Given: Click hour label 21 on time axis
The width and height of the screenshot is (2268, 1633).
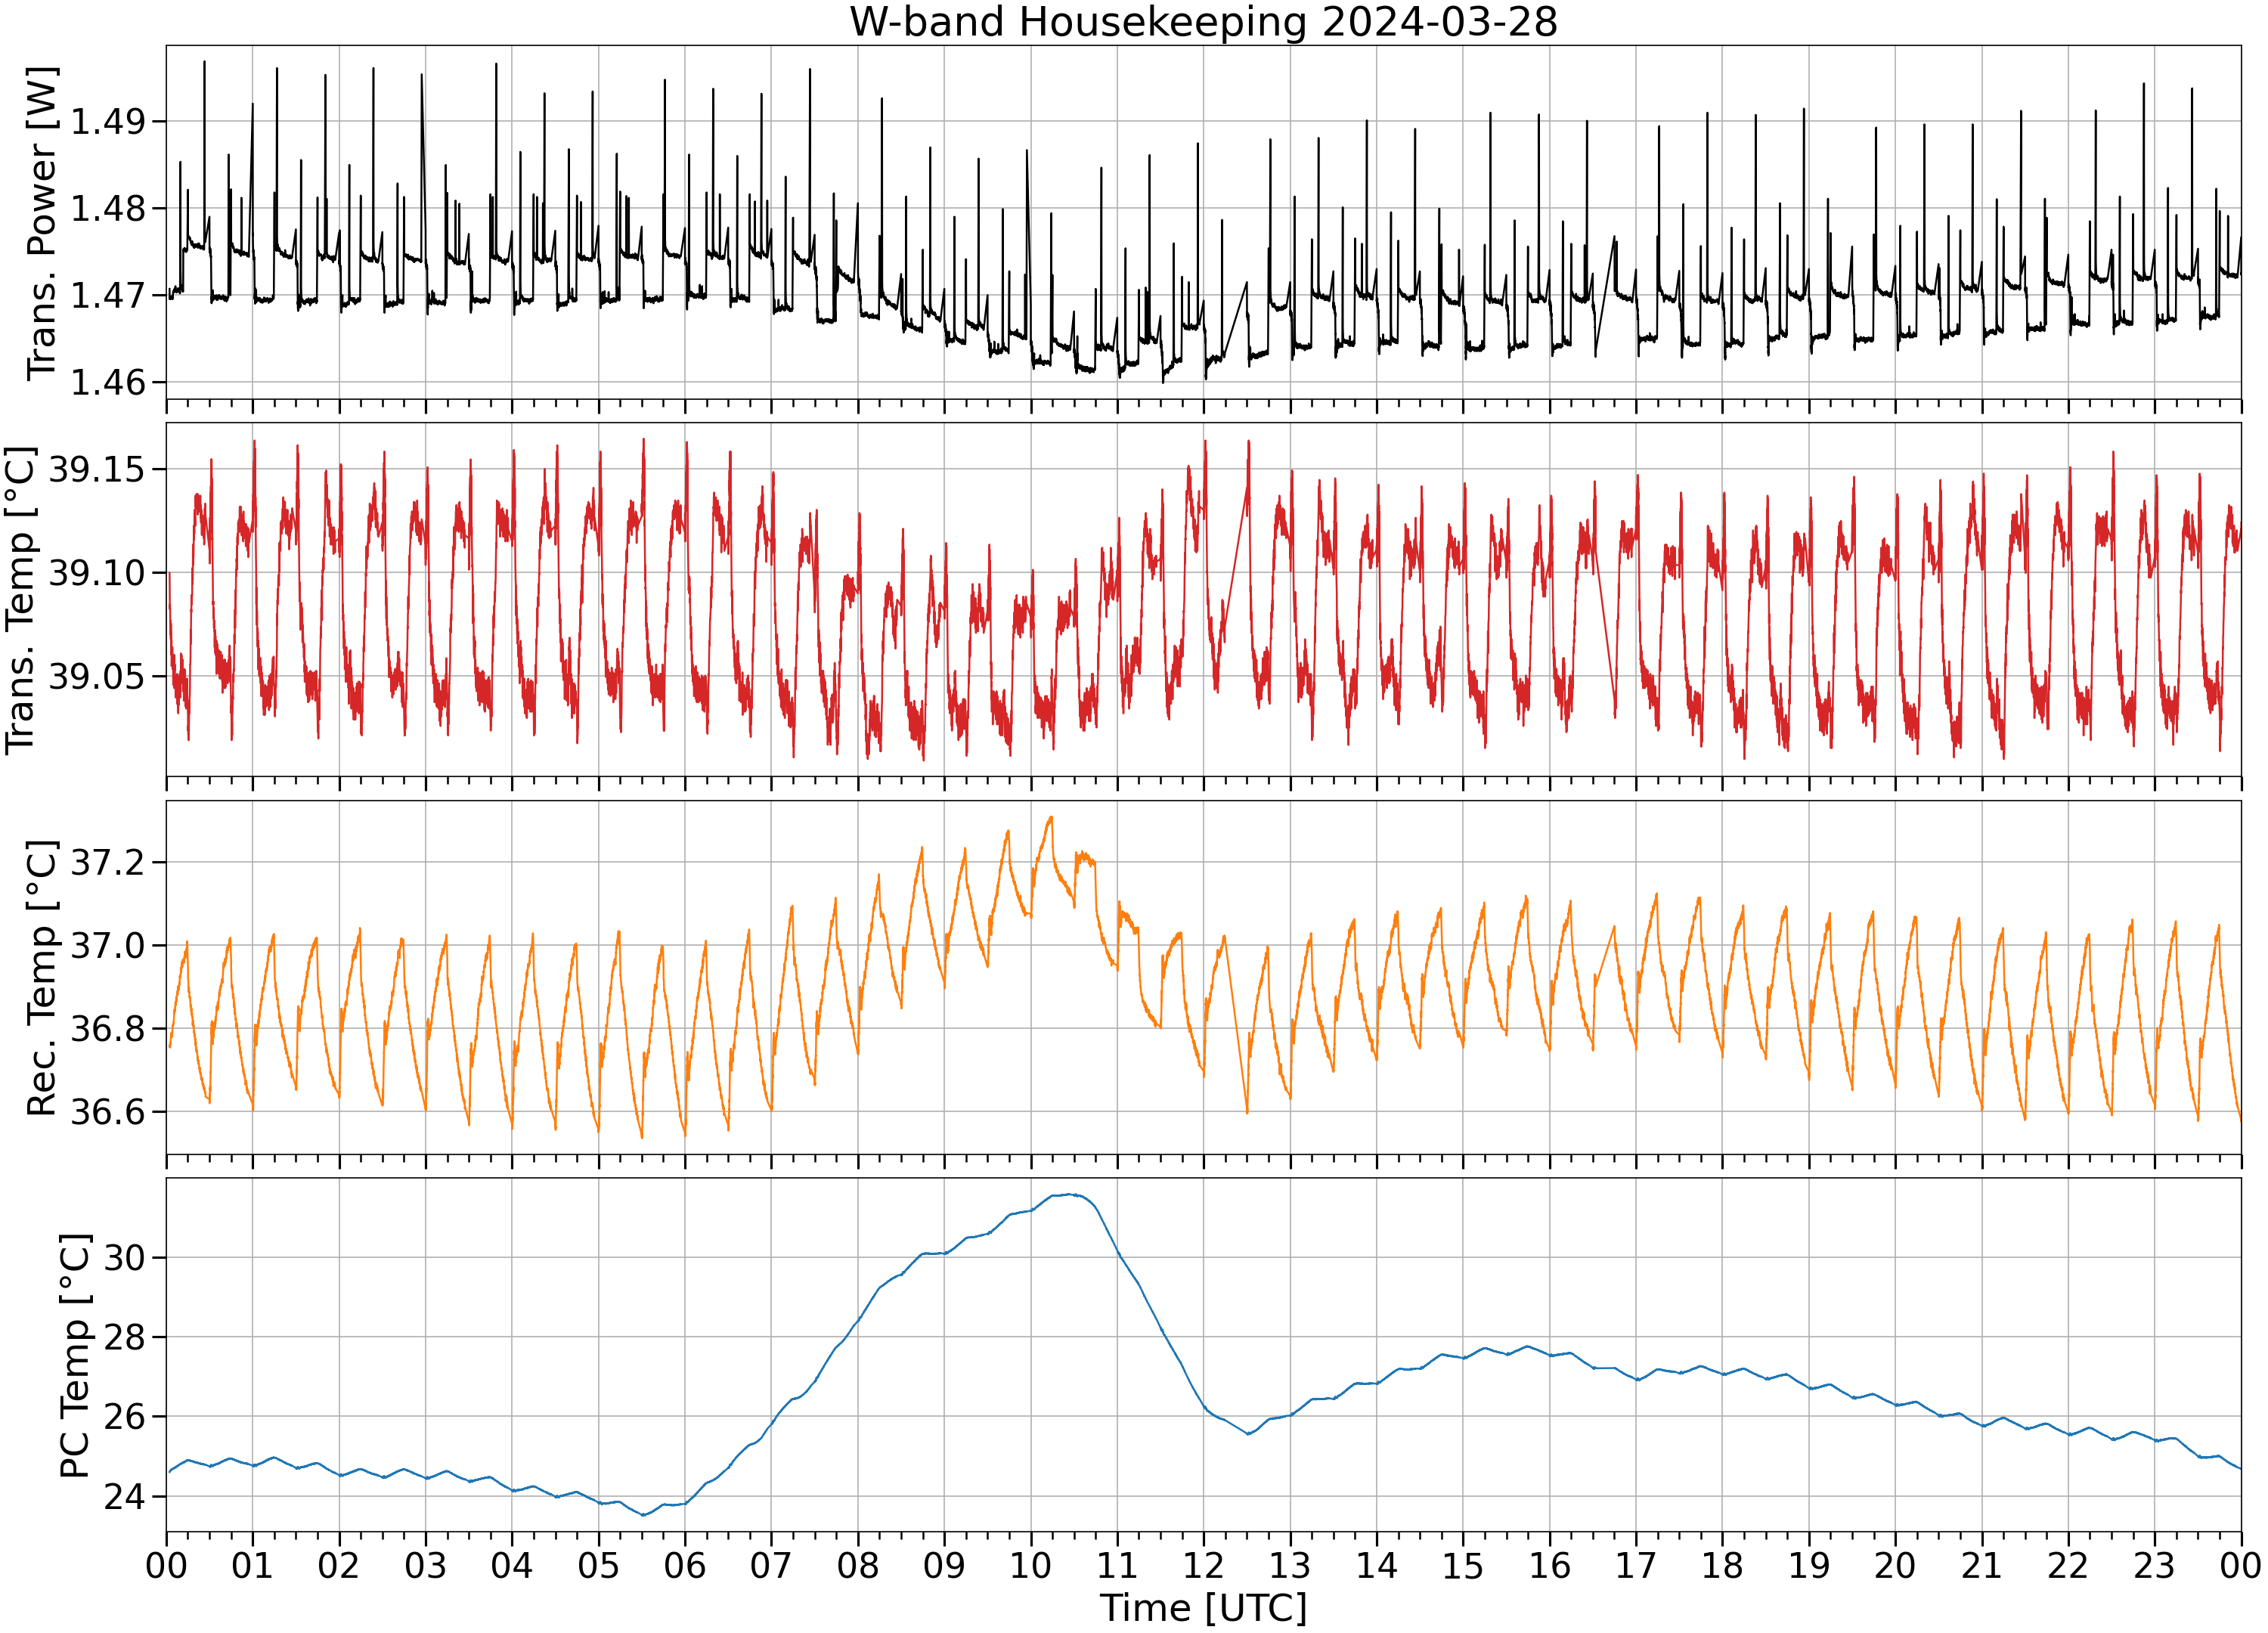Looking at the screenshot, I should tap(1982, 1565).
